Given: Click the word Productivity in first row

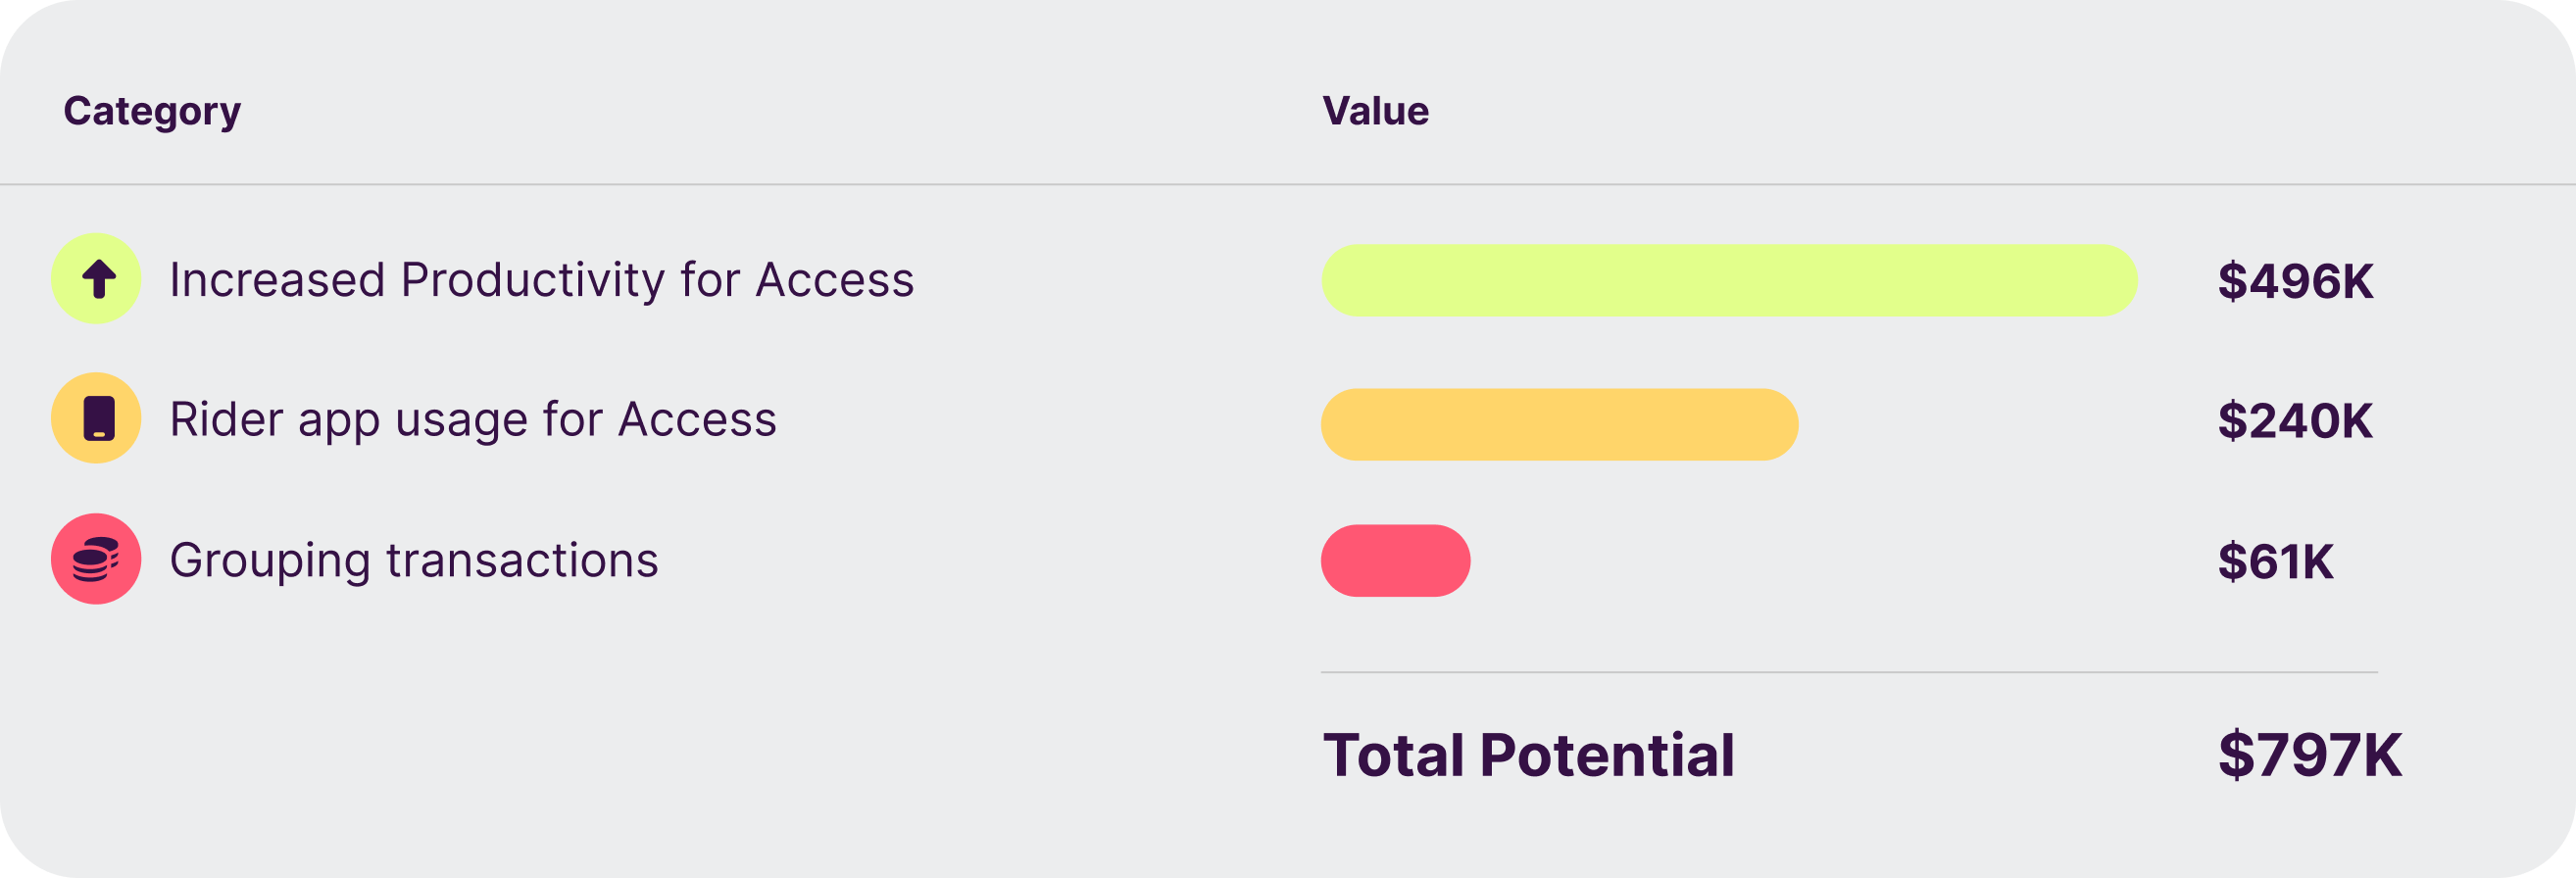Looking at the screenshot, I should [532, 280].
